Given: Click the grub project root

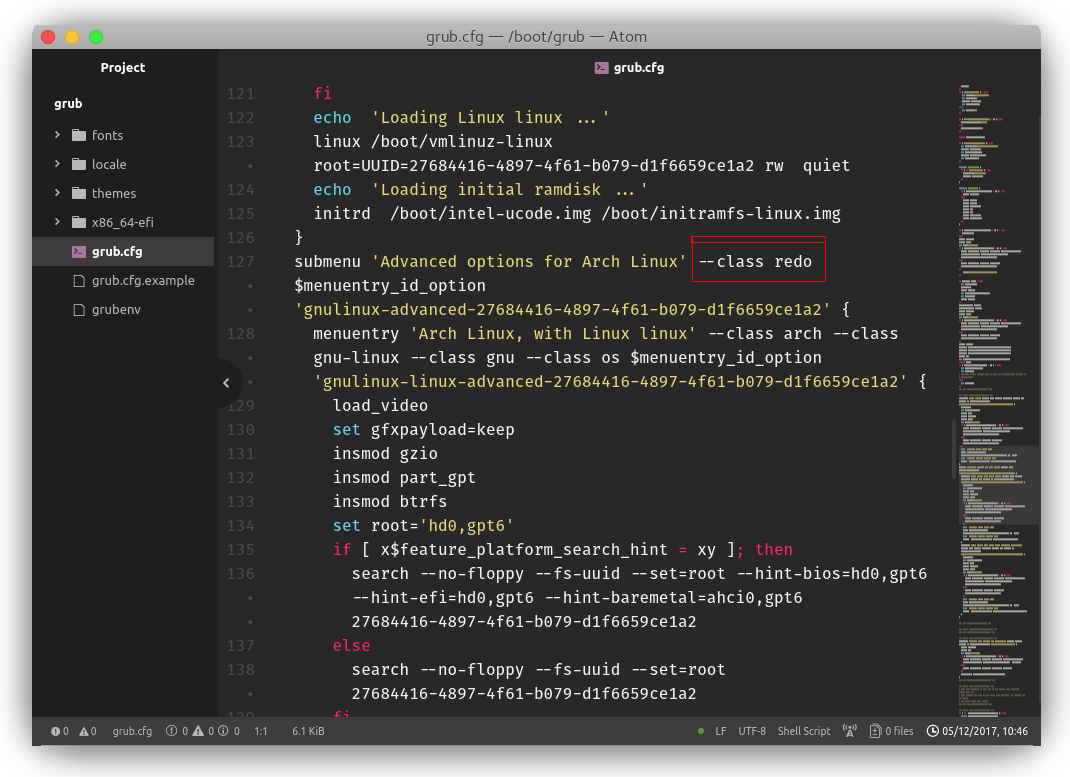Looking at the screenshot, I should click(68, 104).
